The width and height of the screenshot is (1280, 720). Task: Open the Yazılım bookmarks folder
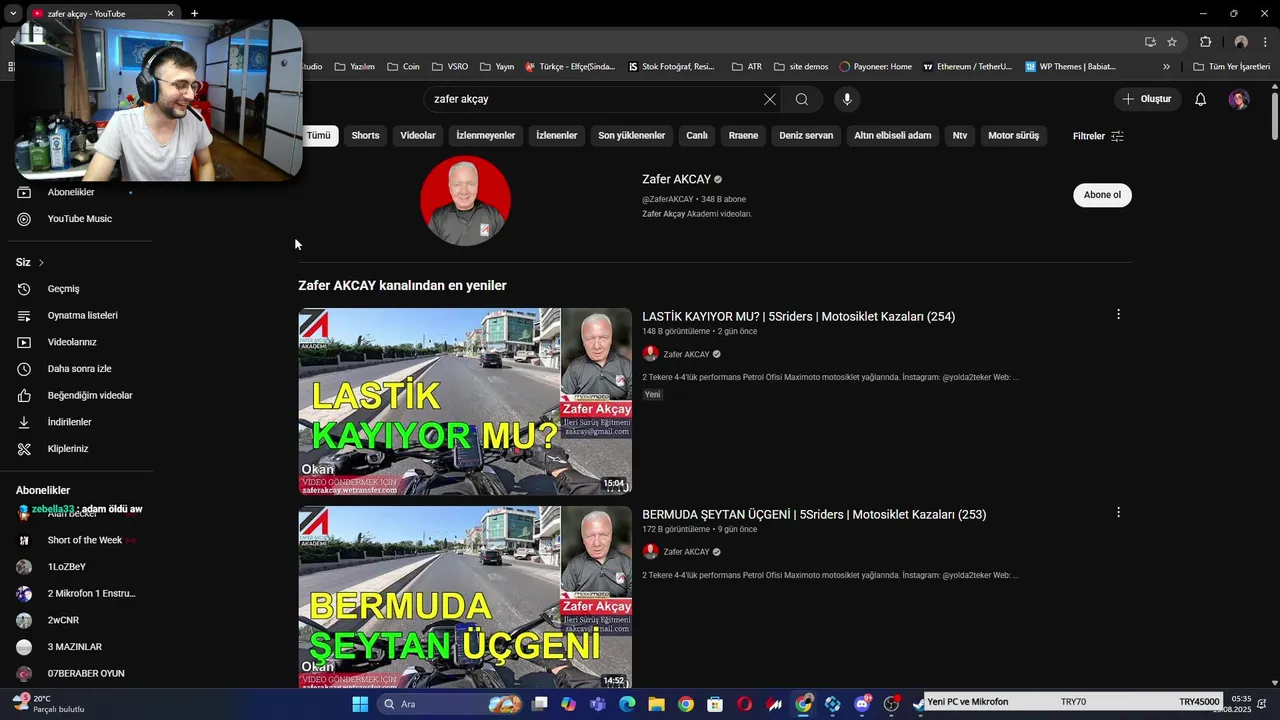pos(355,67)
